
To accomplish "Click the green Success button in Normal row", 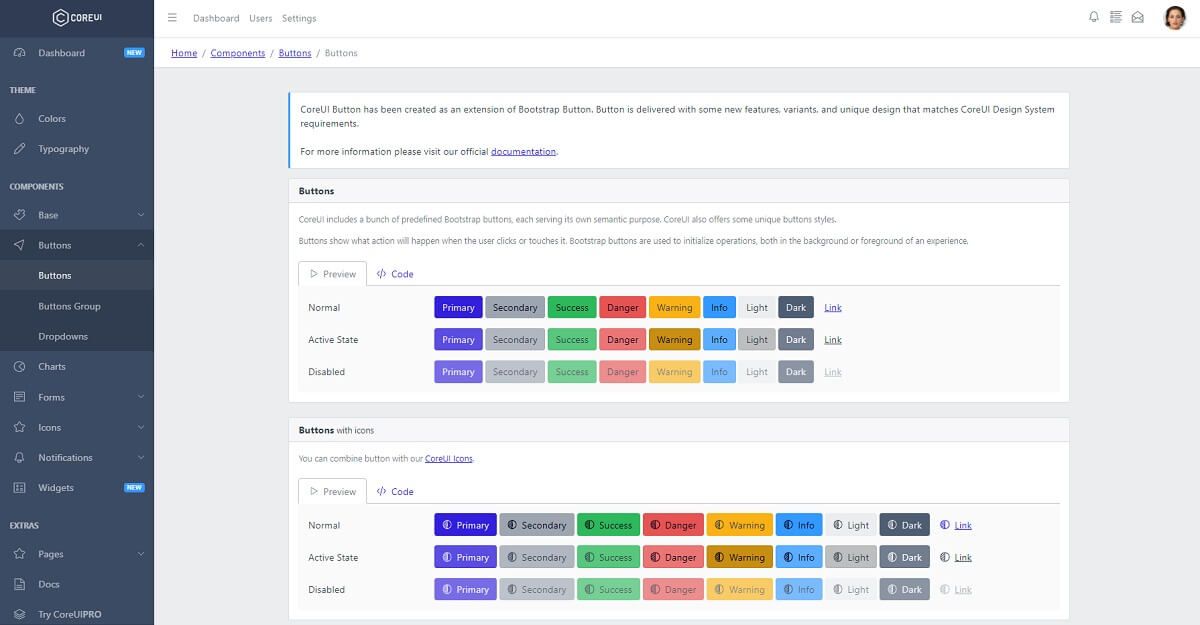I will tap(571, 307).
